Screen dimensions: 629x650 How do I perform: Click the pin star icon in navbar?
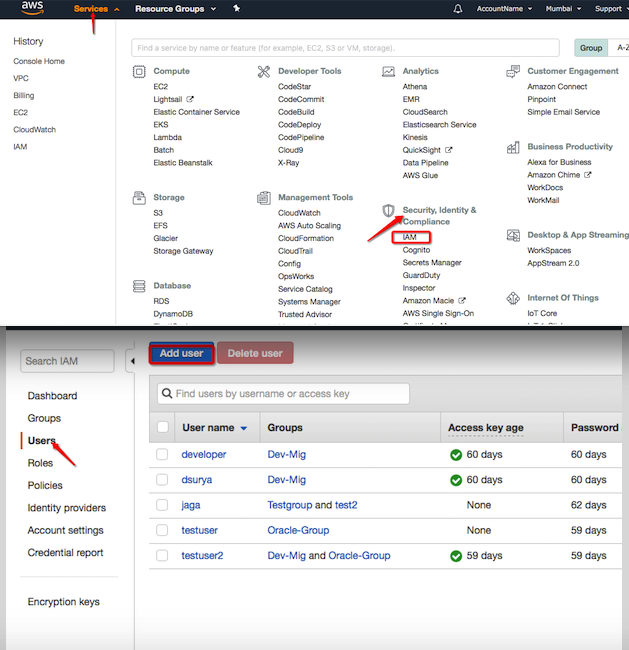tap(236, 9)
